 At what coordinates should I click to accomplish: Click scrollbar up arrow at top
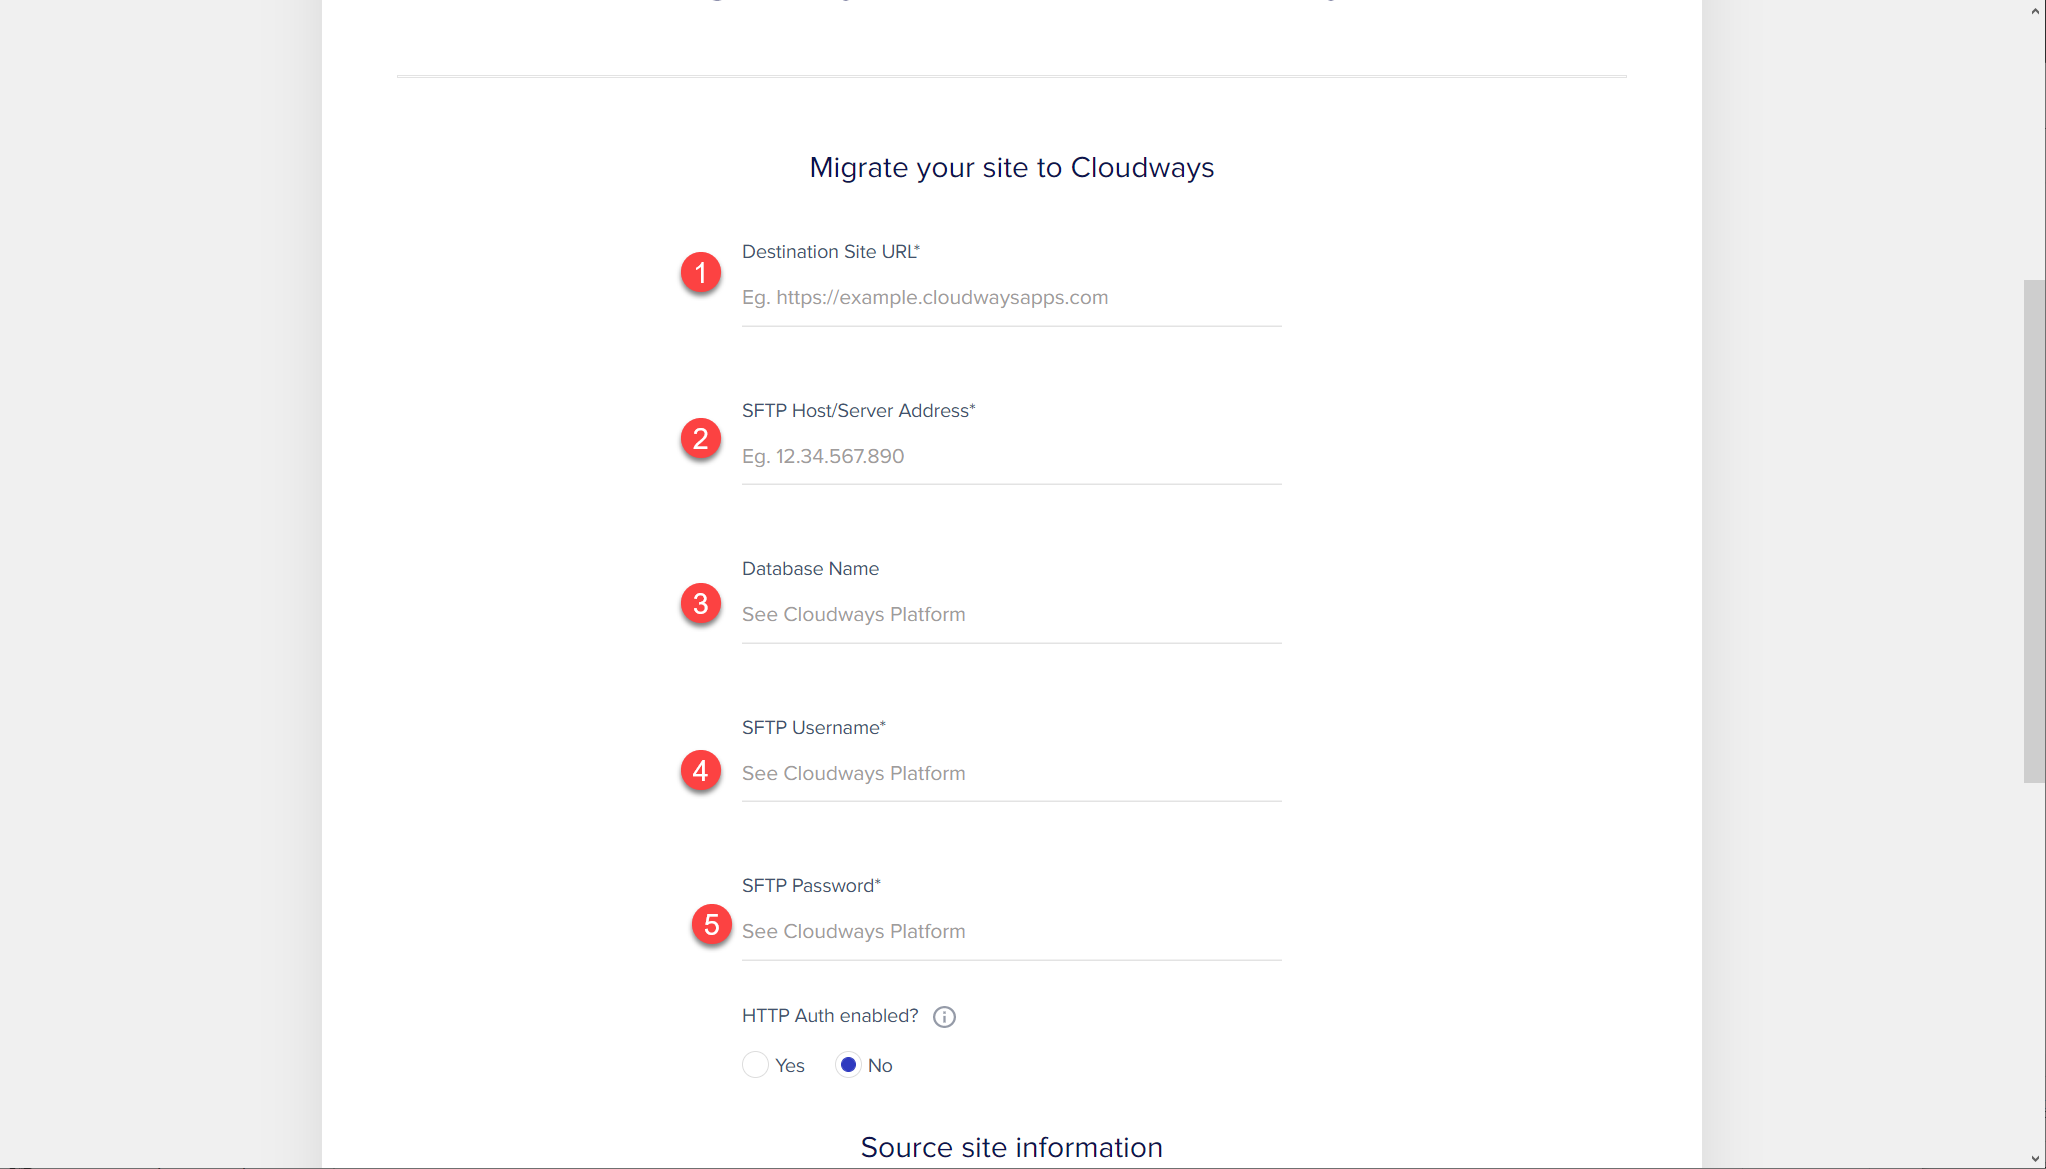(x=2035, y=11)
